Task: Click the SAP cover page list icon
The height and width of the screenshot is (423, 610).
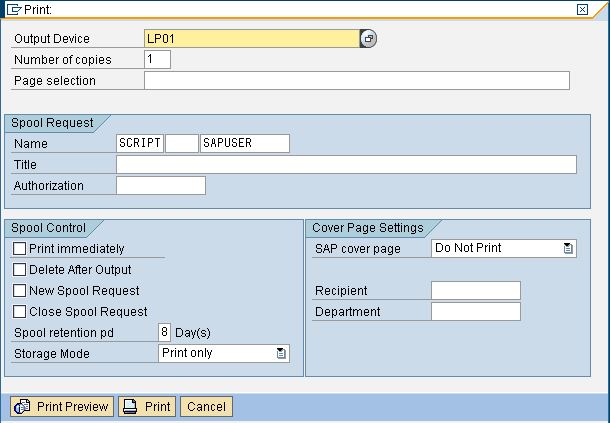Action: (x=568, y=248)
